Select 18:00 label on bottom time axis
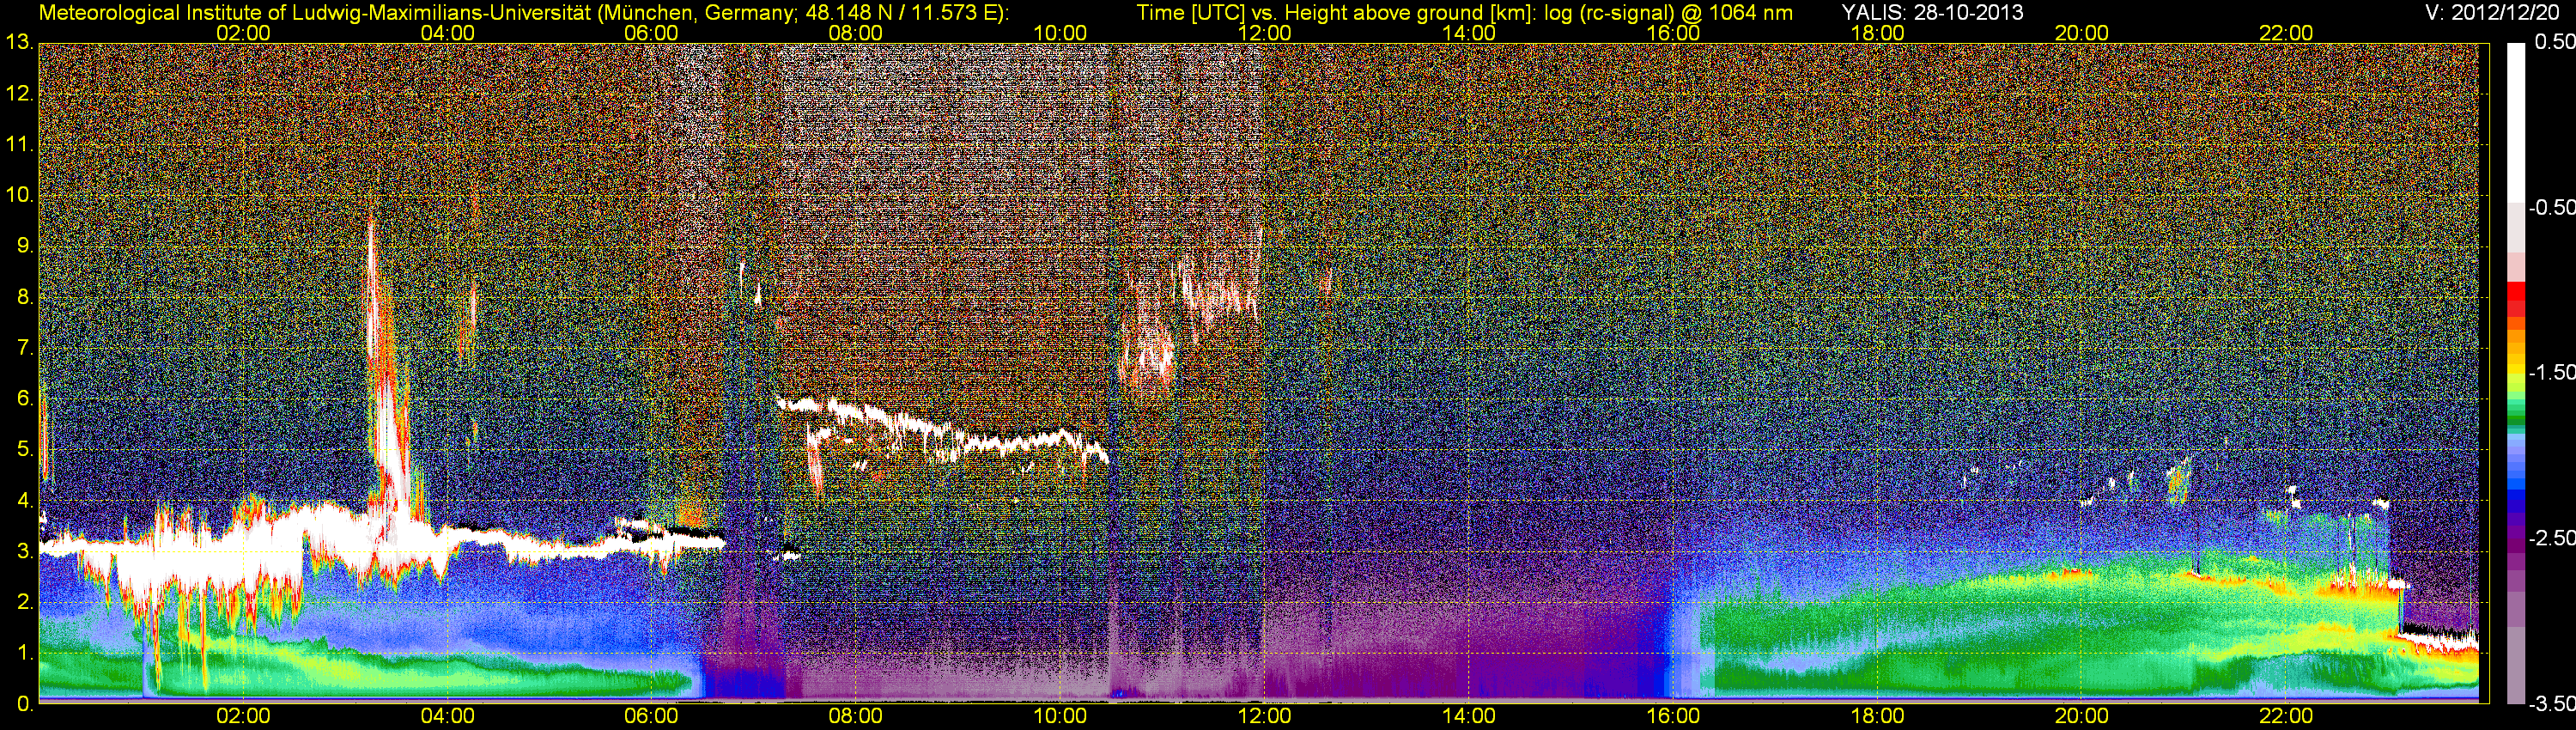 (x=1877, y=716)
